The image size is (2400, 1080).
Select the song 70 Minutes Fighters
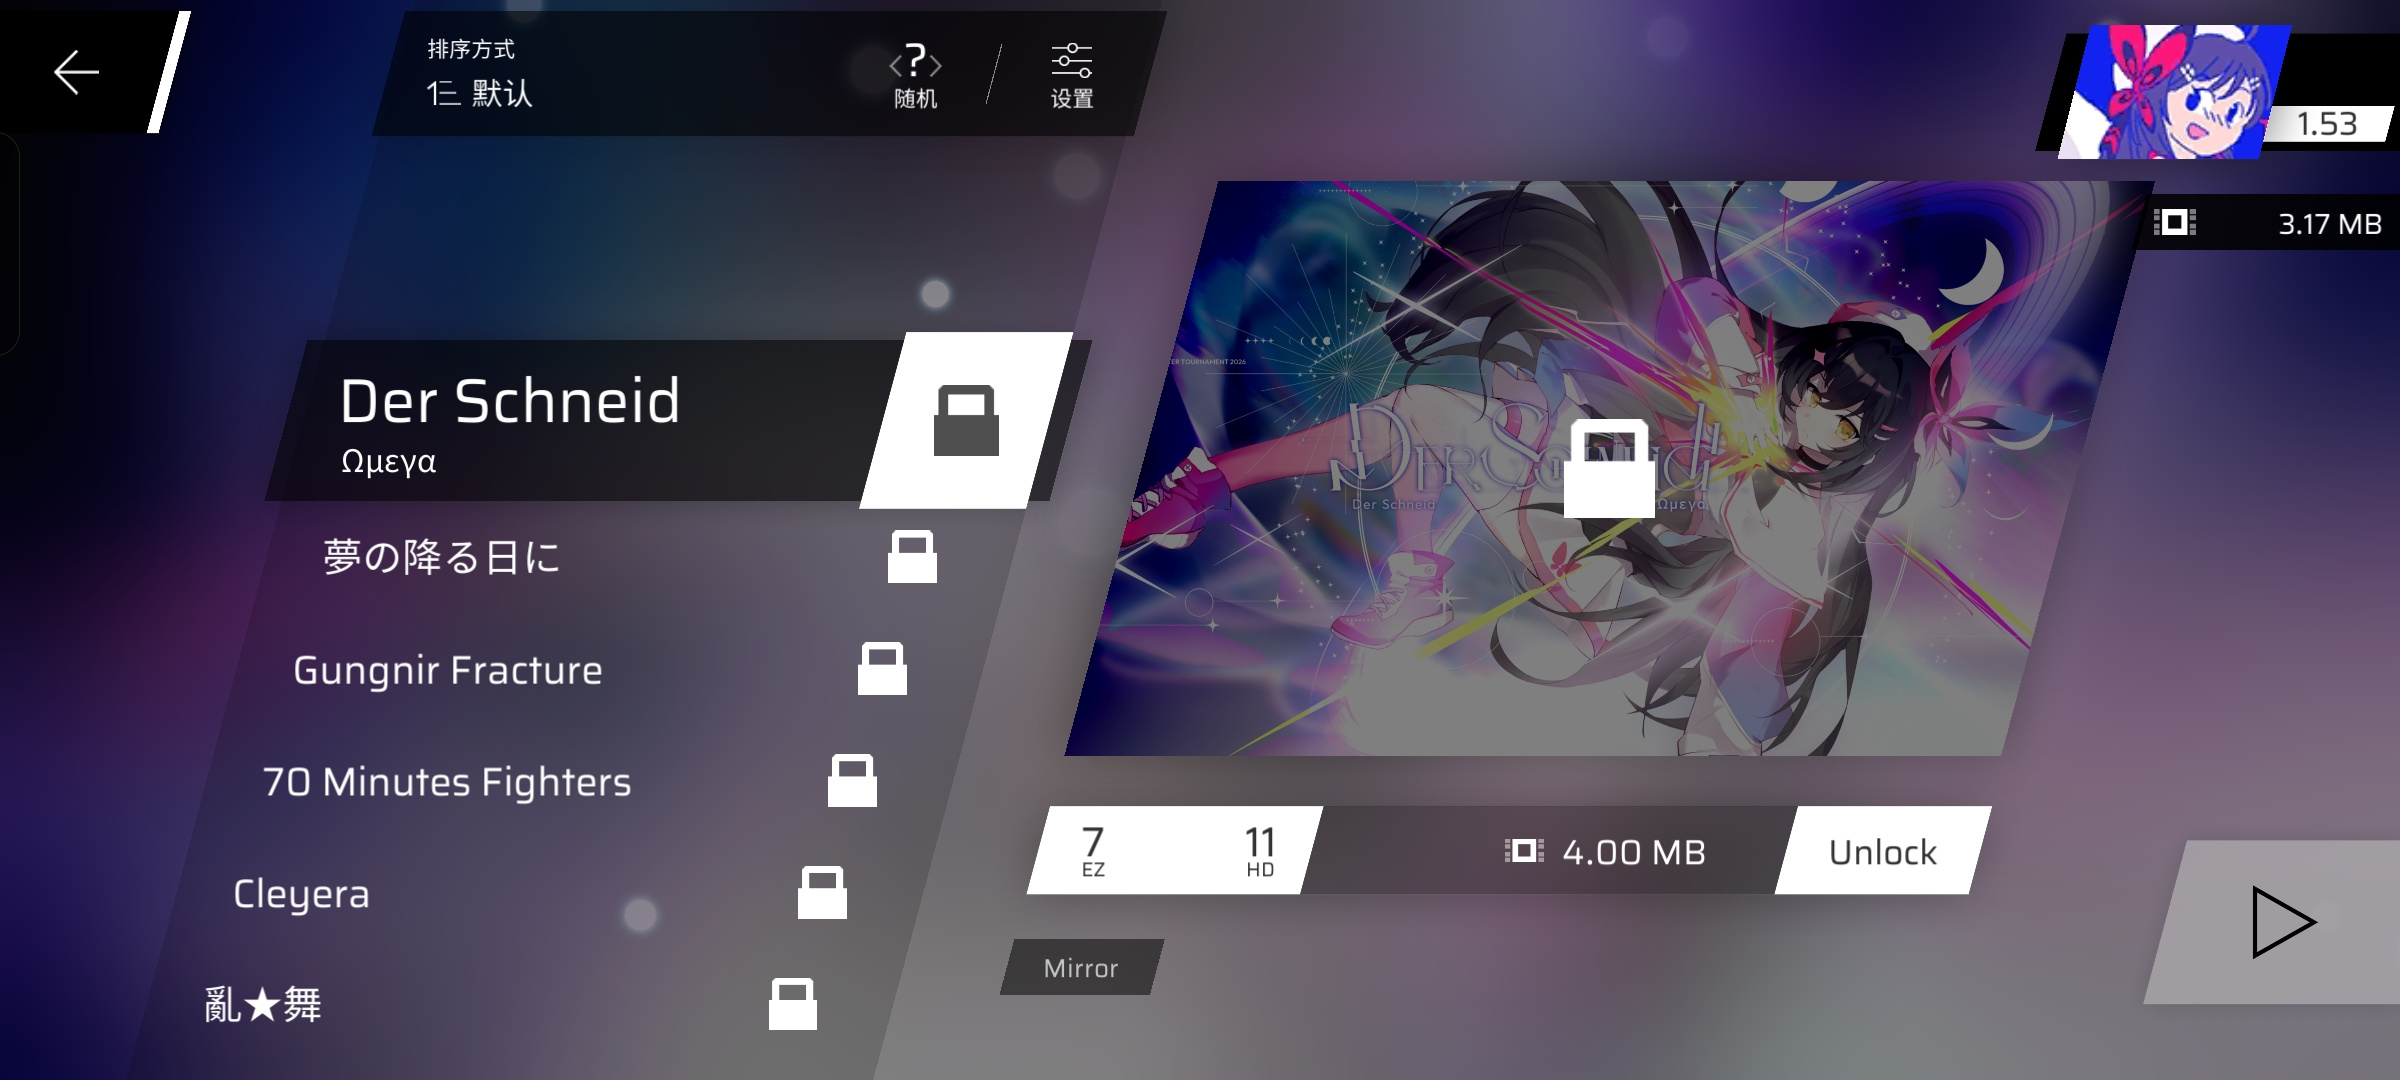(x=447, y=782)
